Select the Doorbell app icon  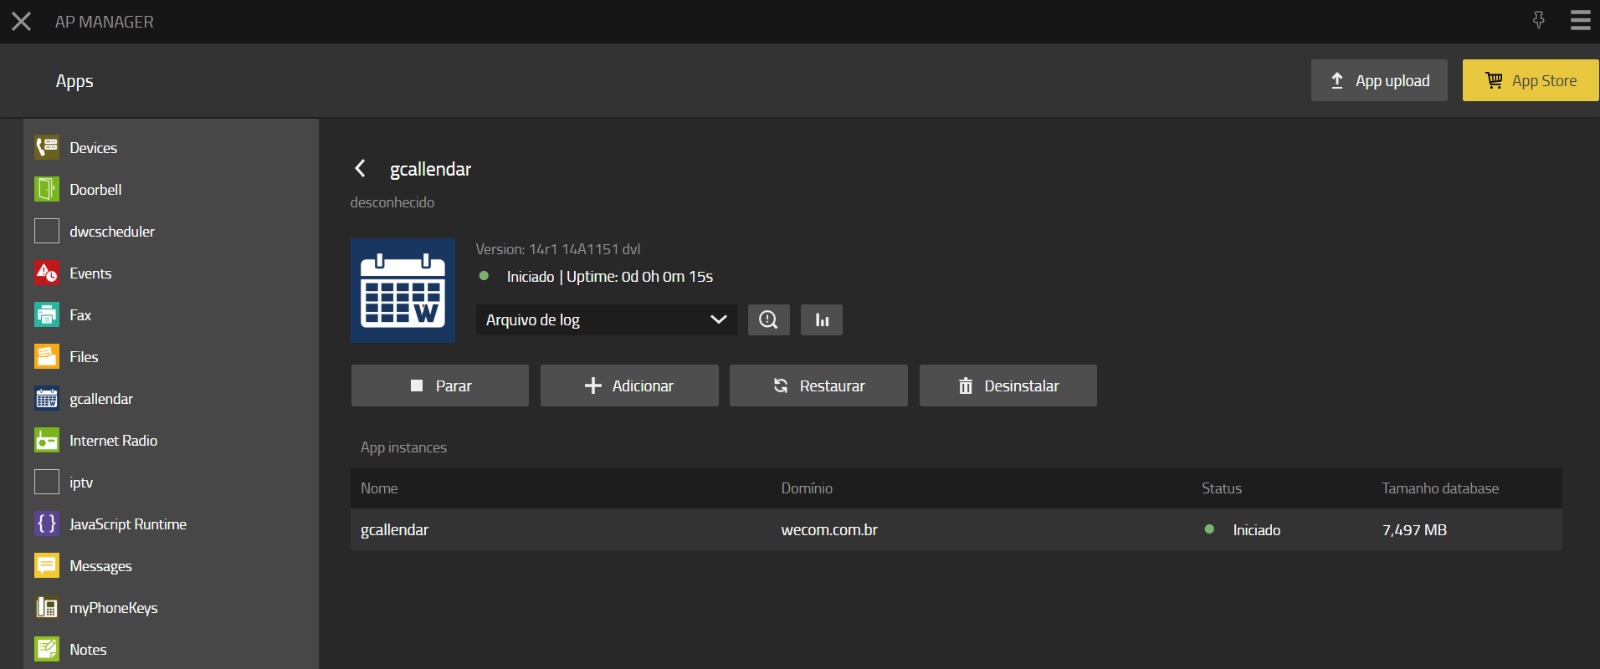[x=47, y=190]
